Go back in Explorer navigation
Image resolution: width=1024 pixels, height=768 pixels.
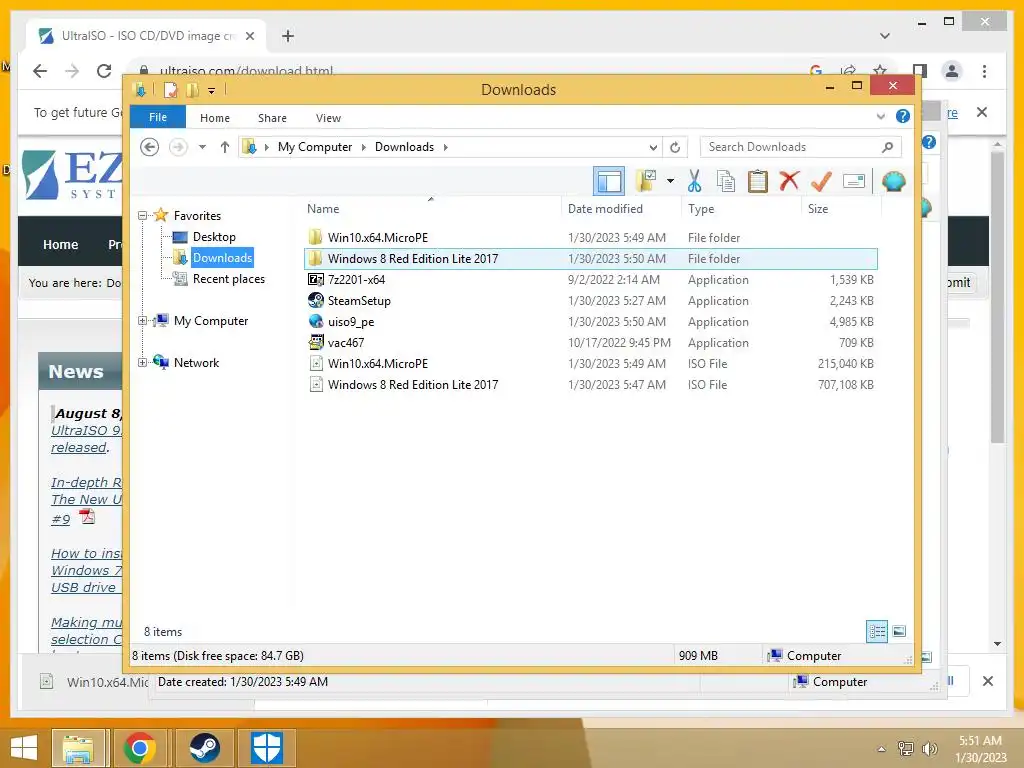tap(150, 147)
